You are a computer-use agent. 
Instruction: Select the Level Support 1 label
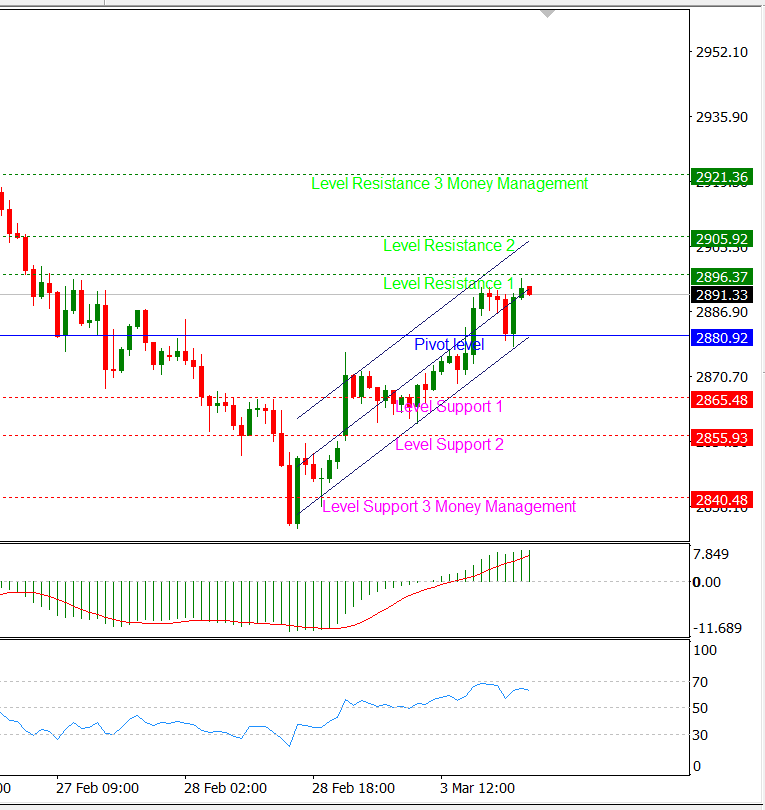pyautogui.click(x=449, y=407)
